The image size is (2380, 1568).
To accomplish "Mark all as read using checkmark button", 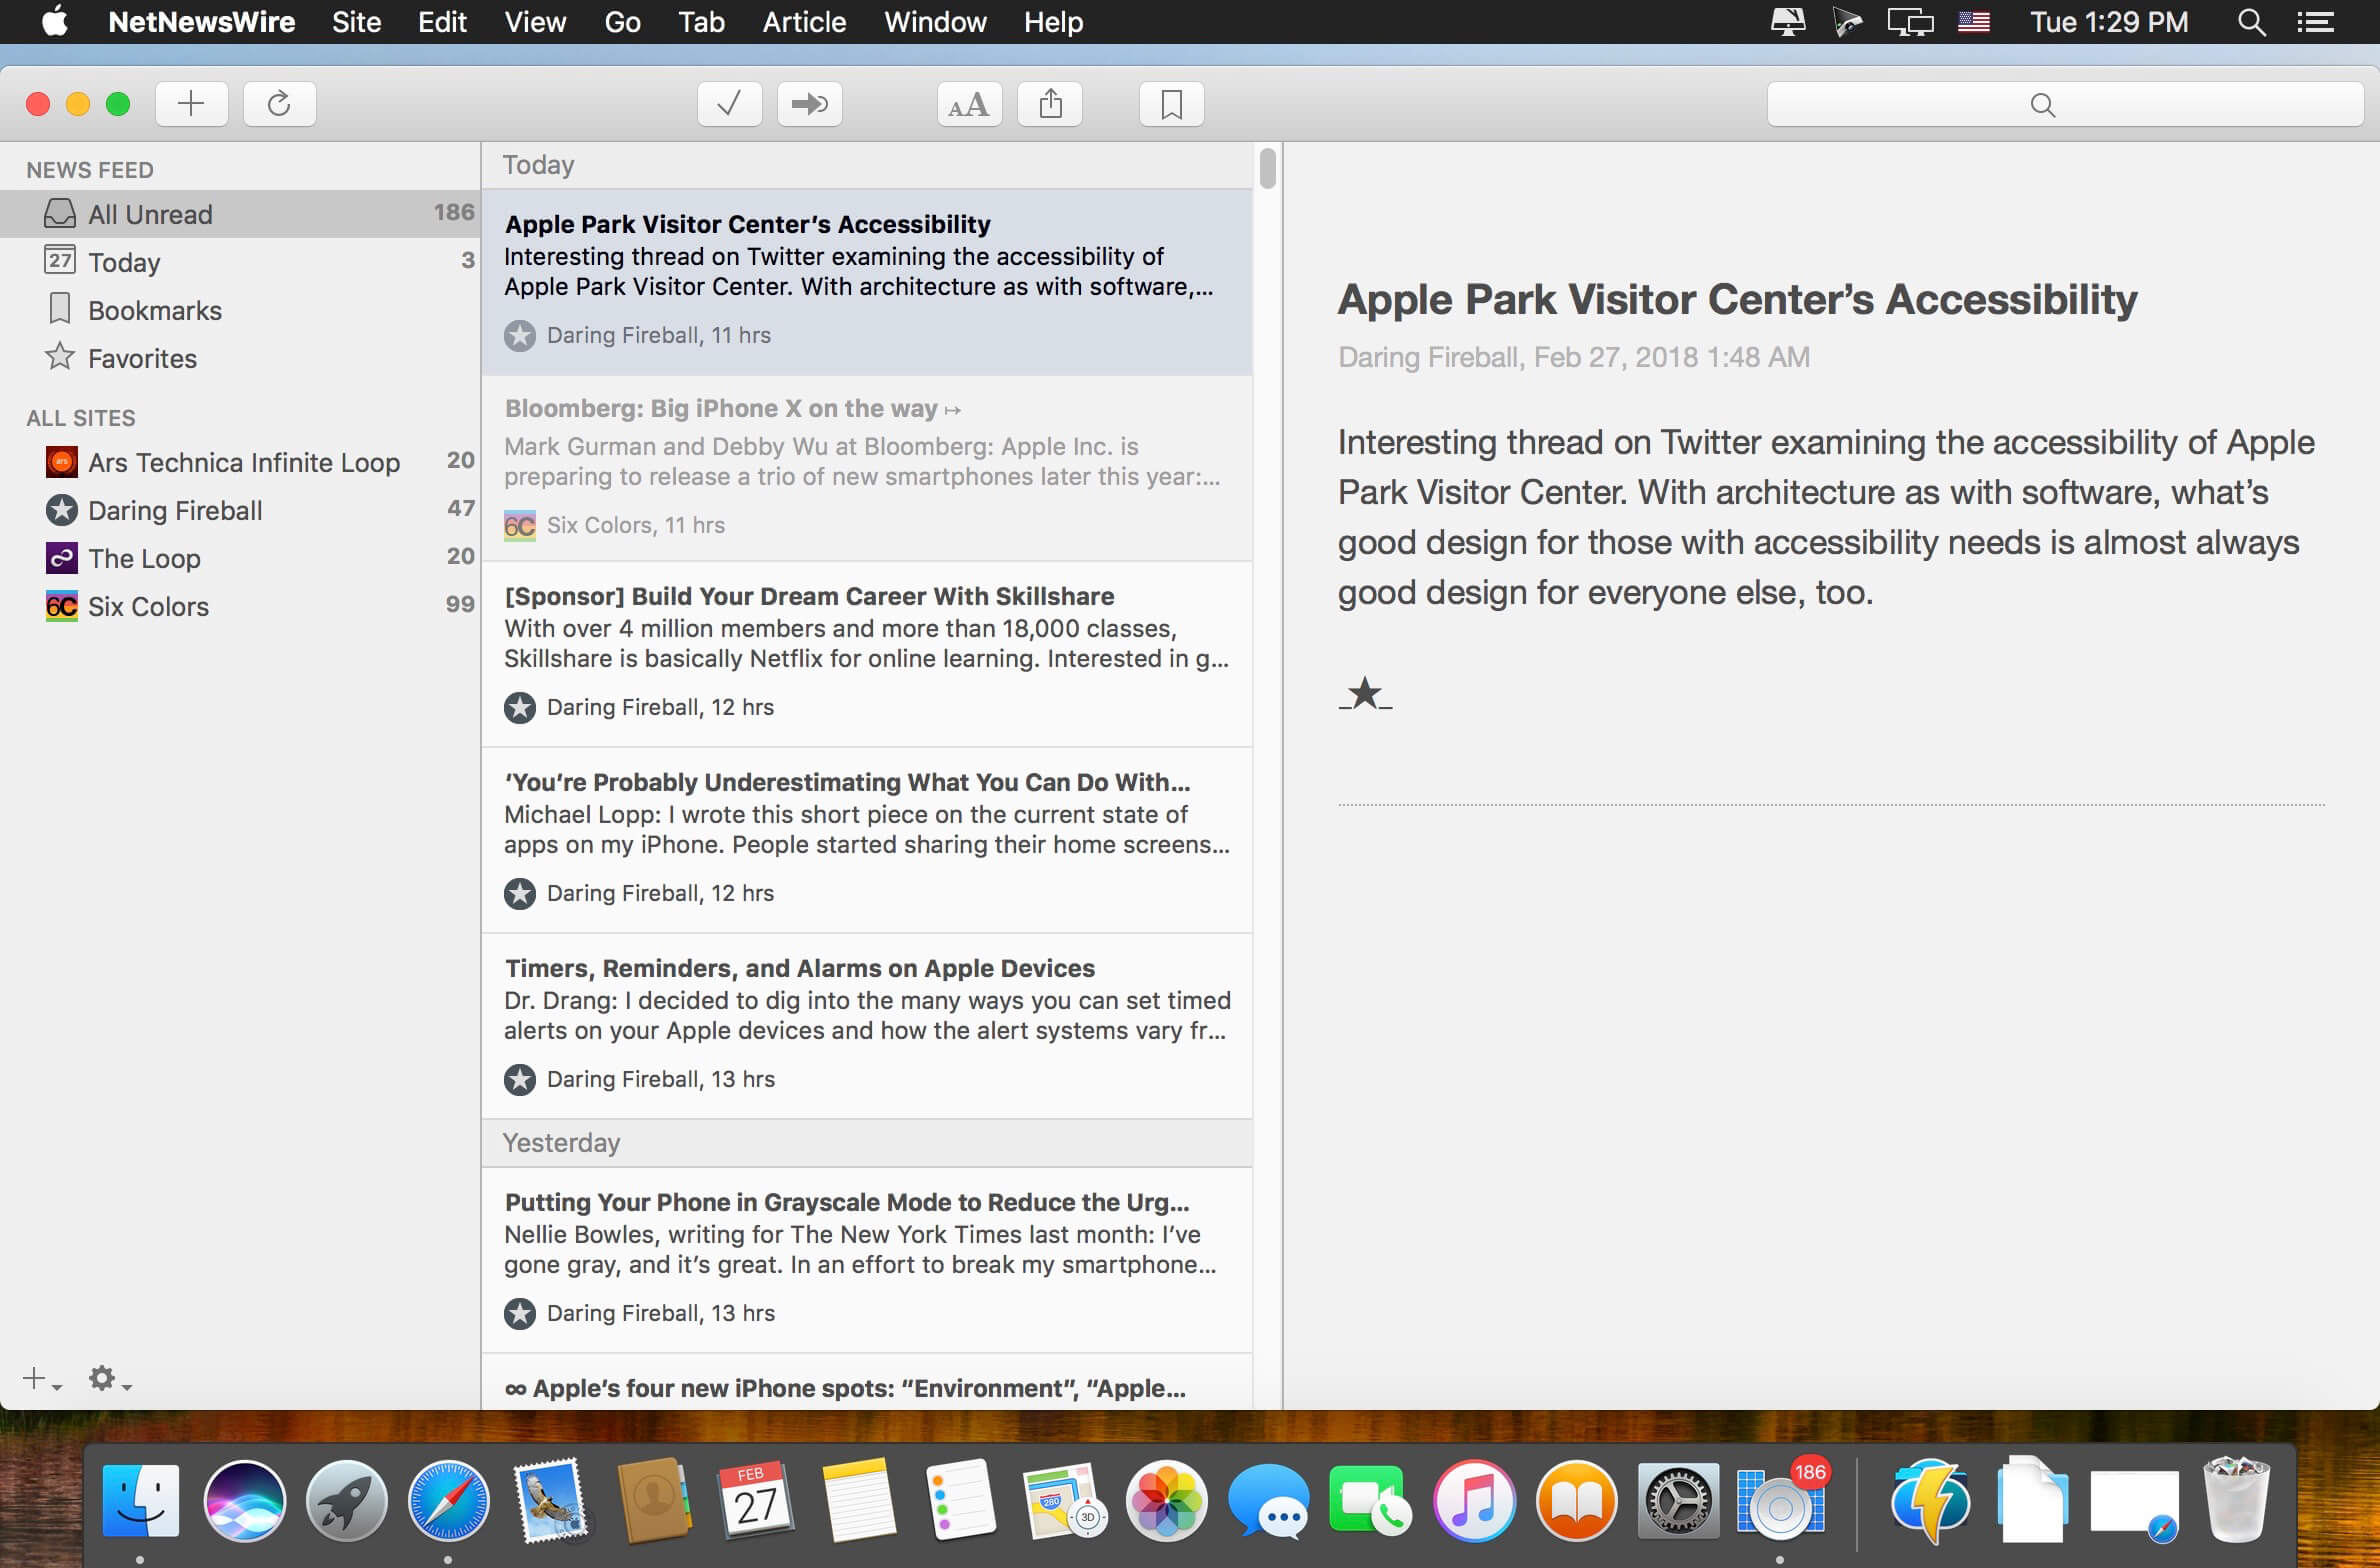I will coord(729,104).
